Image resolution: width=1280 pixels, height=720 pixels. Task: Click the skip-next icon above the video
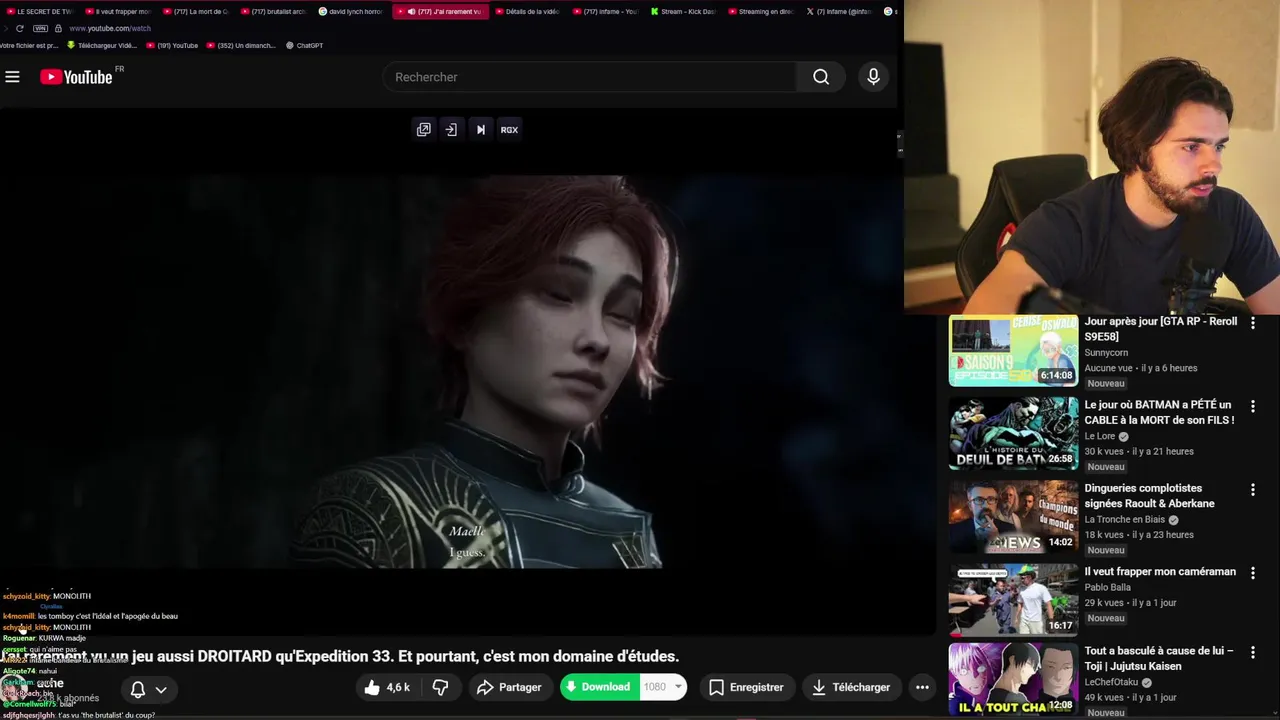tap(481, 130)
